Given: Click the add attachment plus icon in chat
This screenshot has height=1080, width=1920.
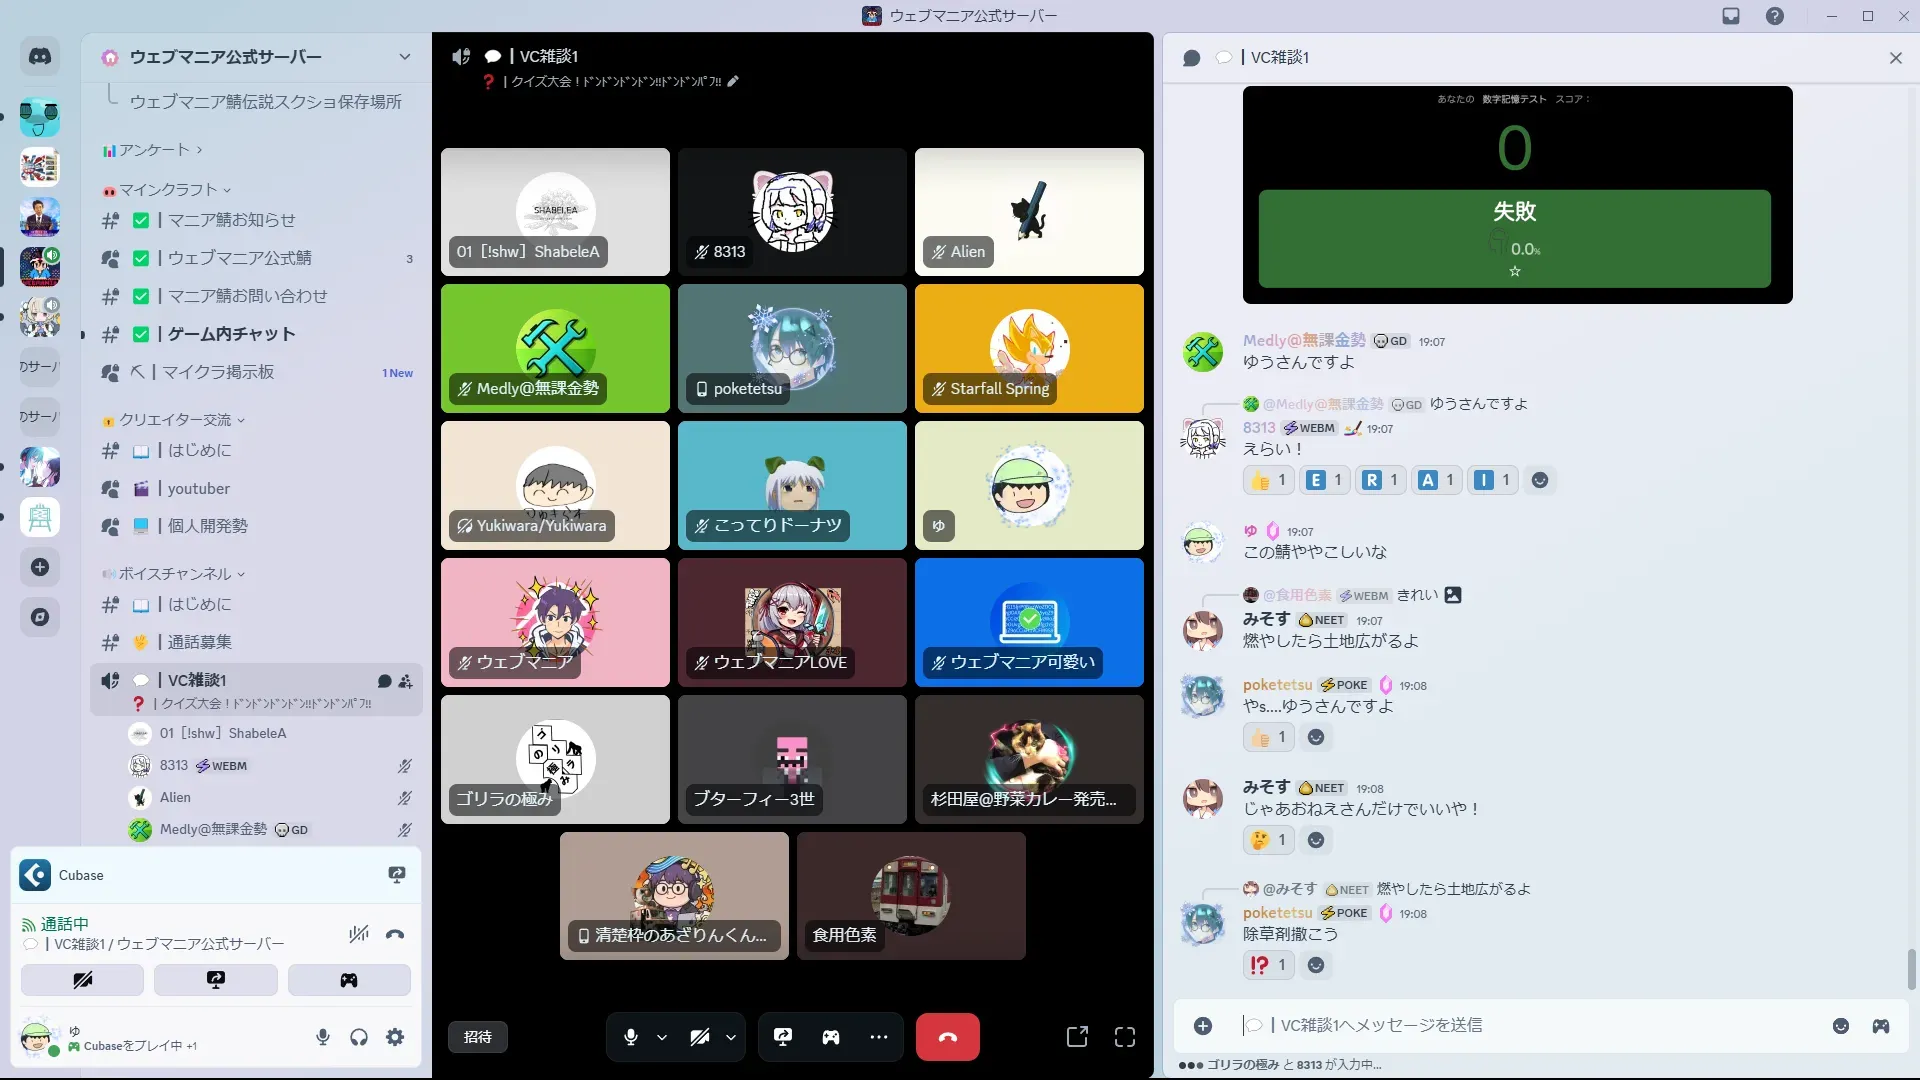Looking at the screenshot, I should (x=1203, y=1026).
